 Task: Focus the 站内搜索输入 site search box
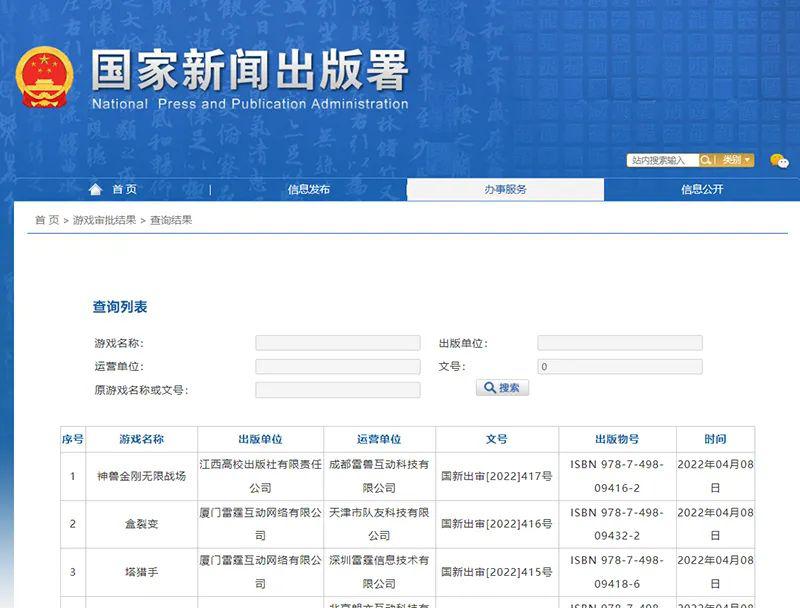tap(663, 160)
